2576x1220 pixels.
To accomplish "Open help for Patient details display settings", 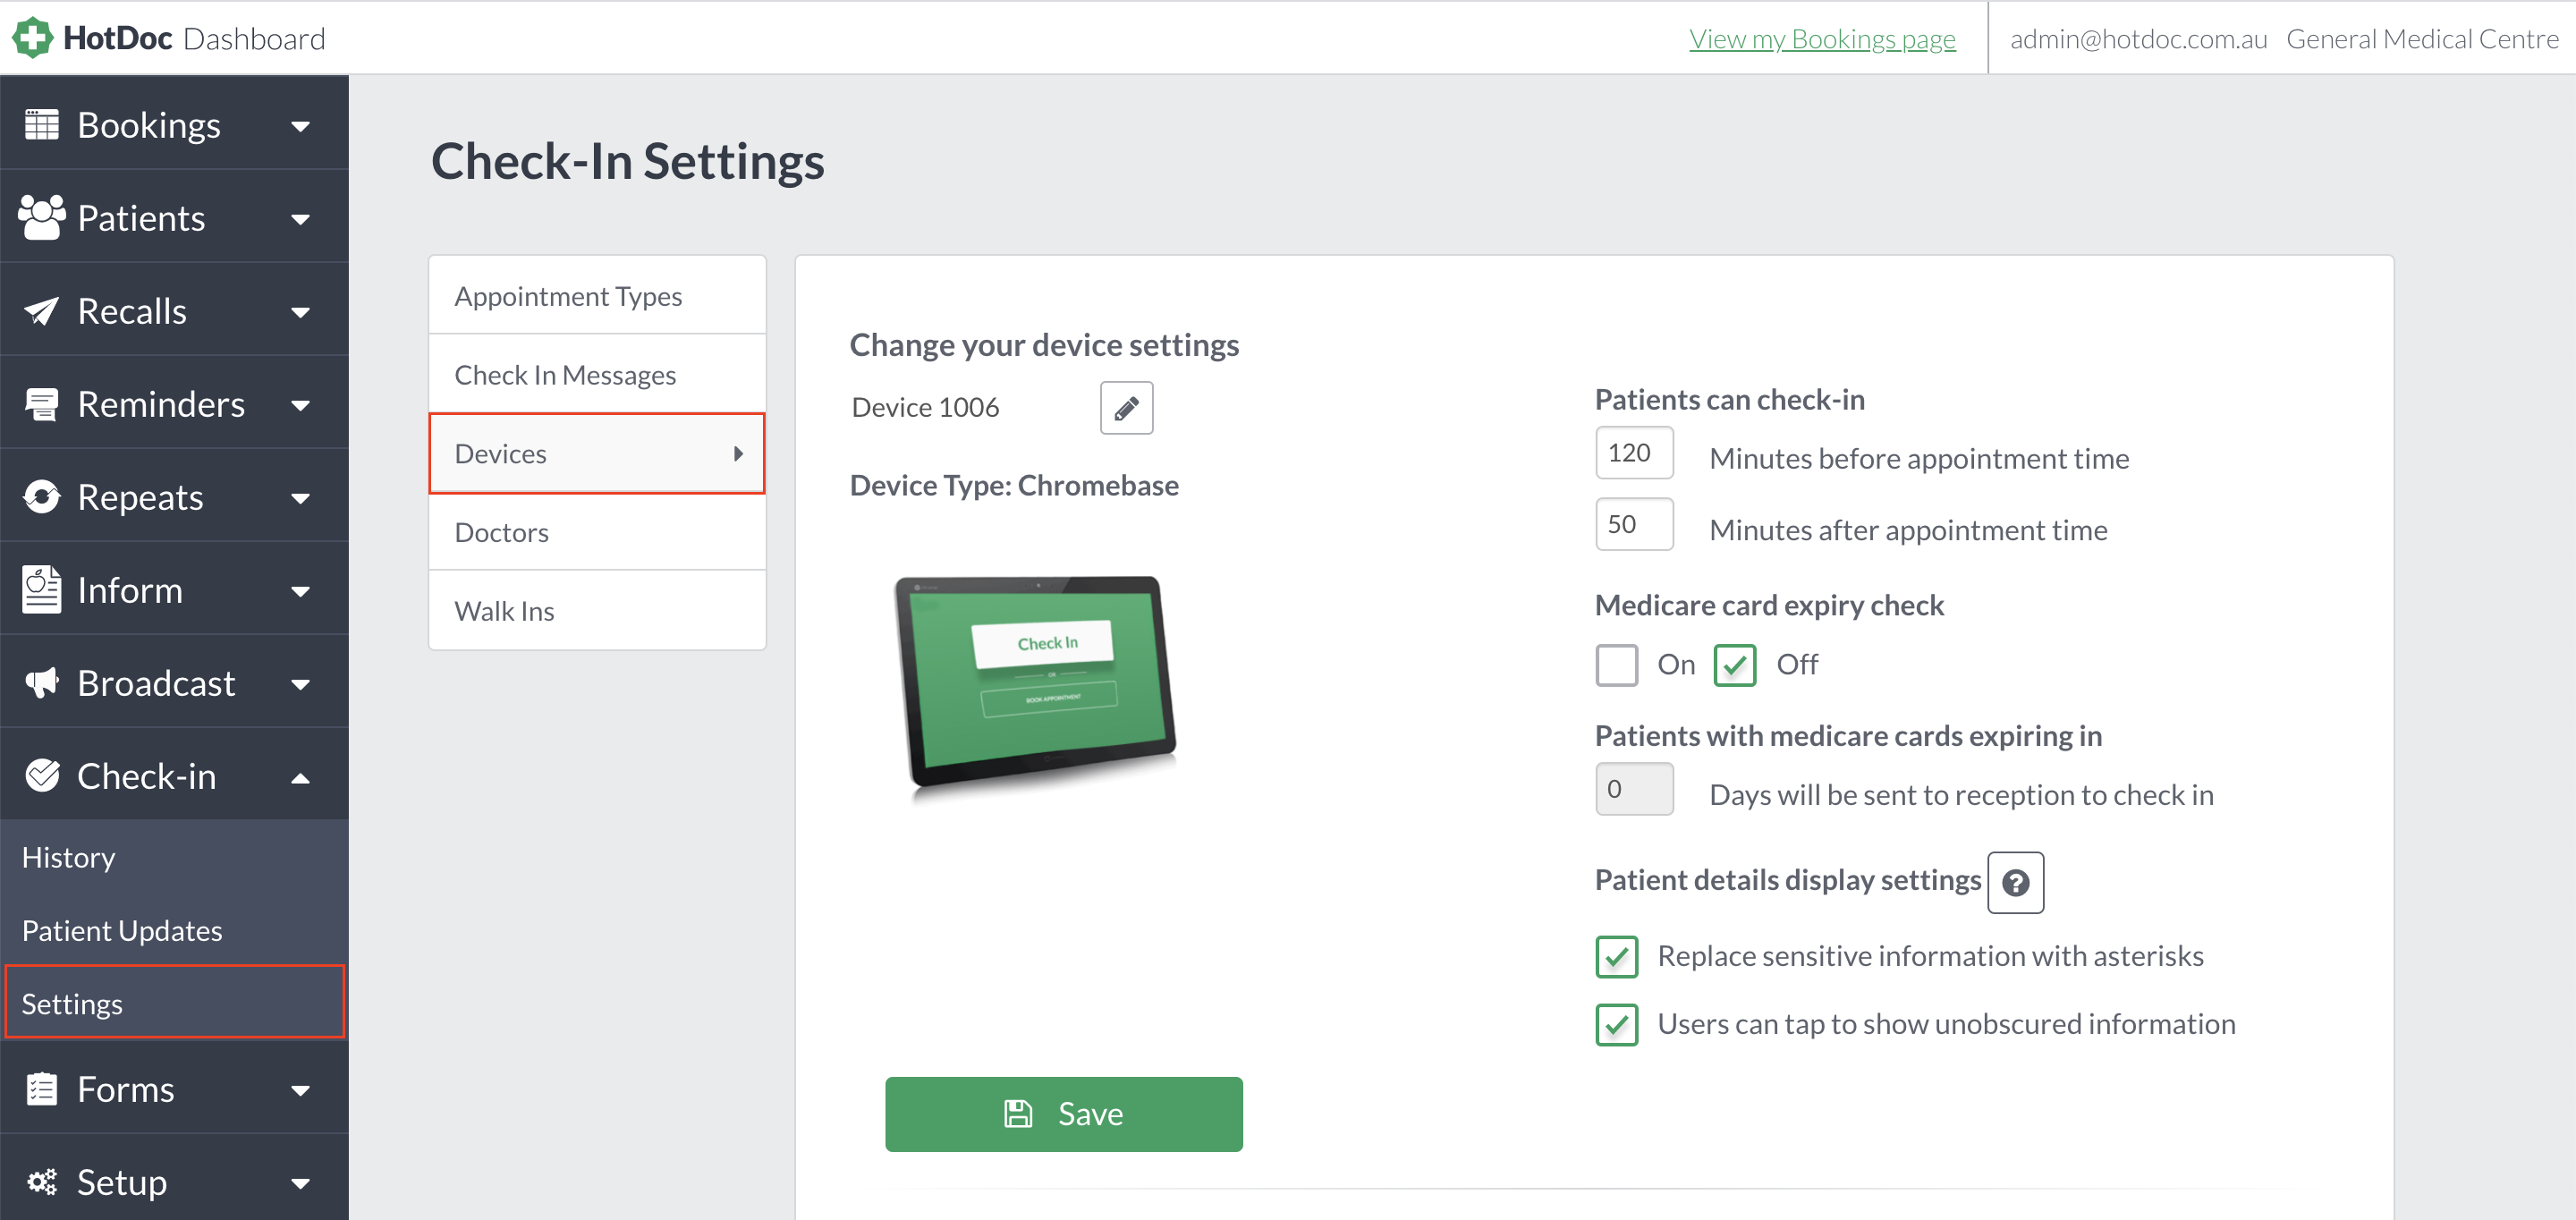I will pyautogui.click(x=2015, y=882).
